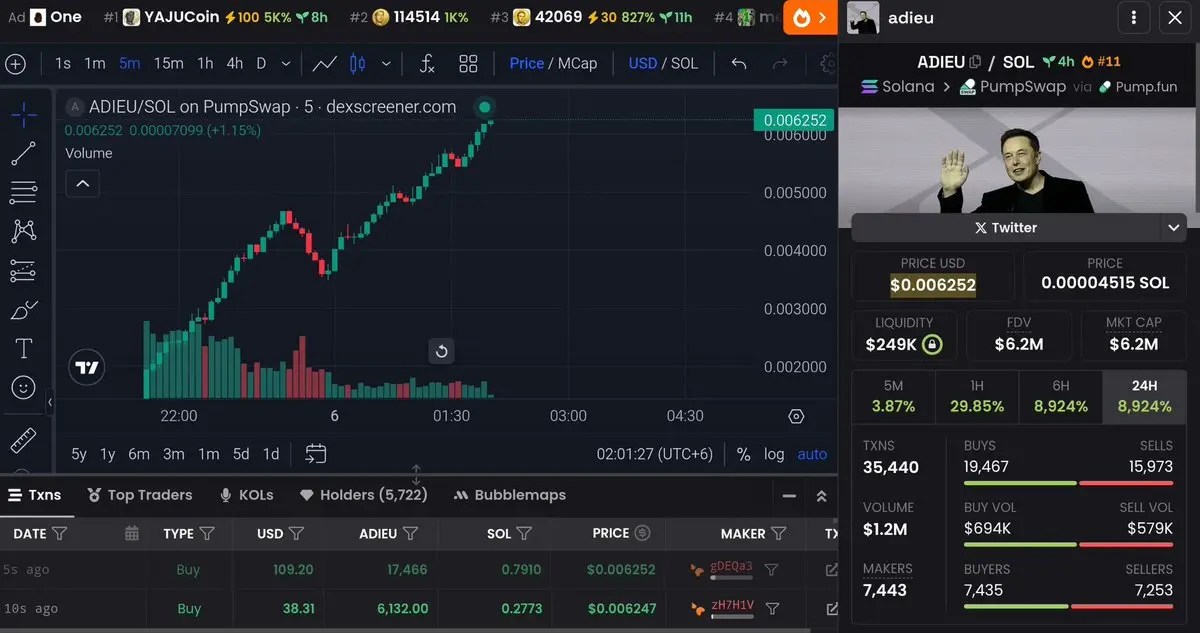Filter transactions by SOL amount
This screenshot has width=1200, height=633.
524,533
